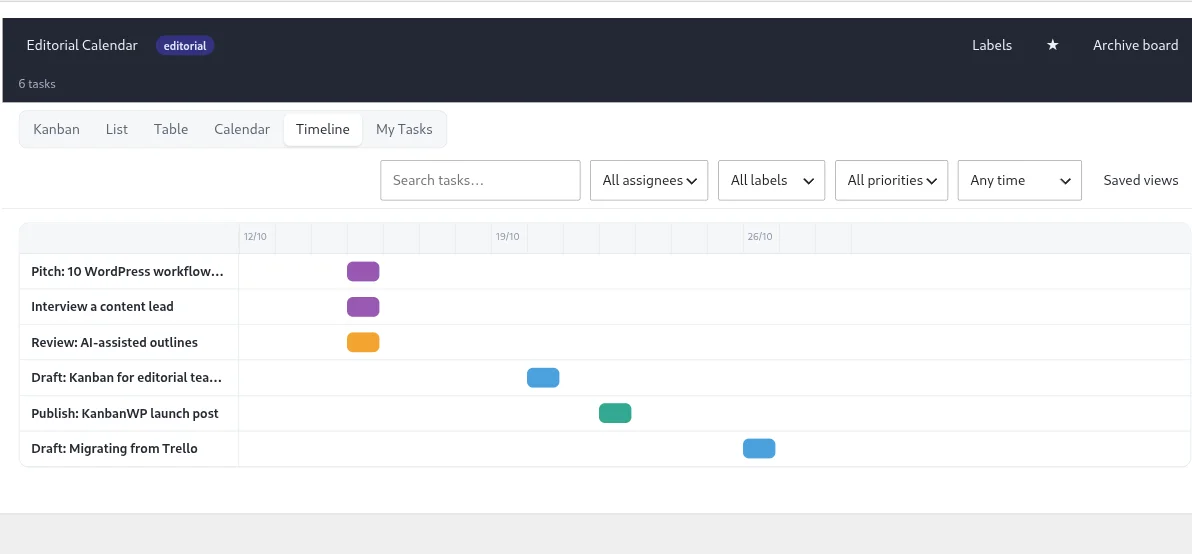Star the Editorial Calendar board
The image size is (1192, 554).
pyautogui.click(x=1052, y=46)
